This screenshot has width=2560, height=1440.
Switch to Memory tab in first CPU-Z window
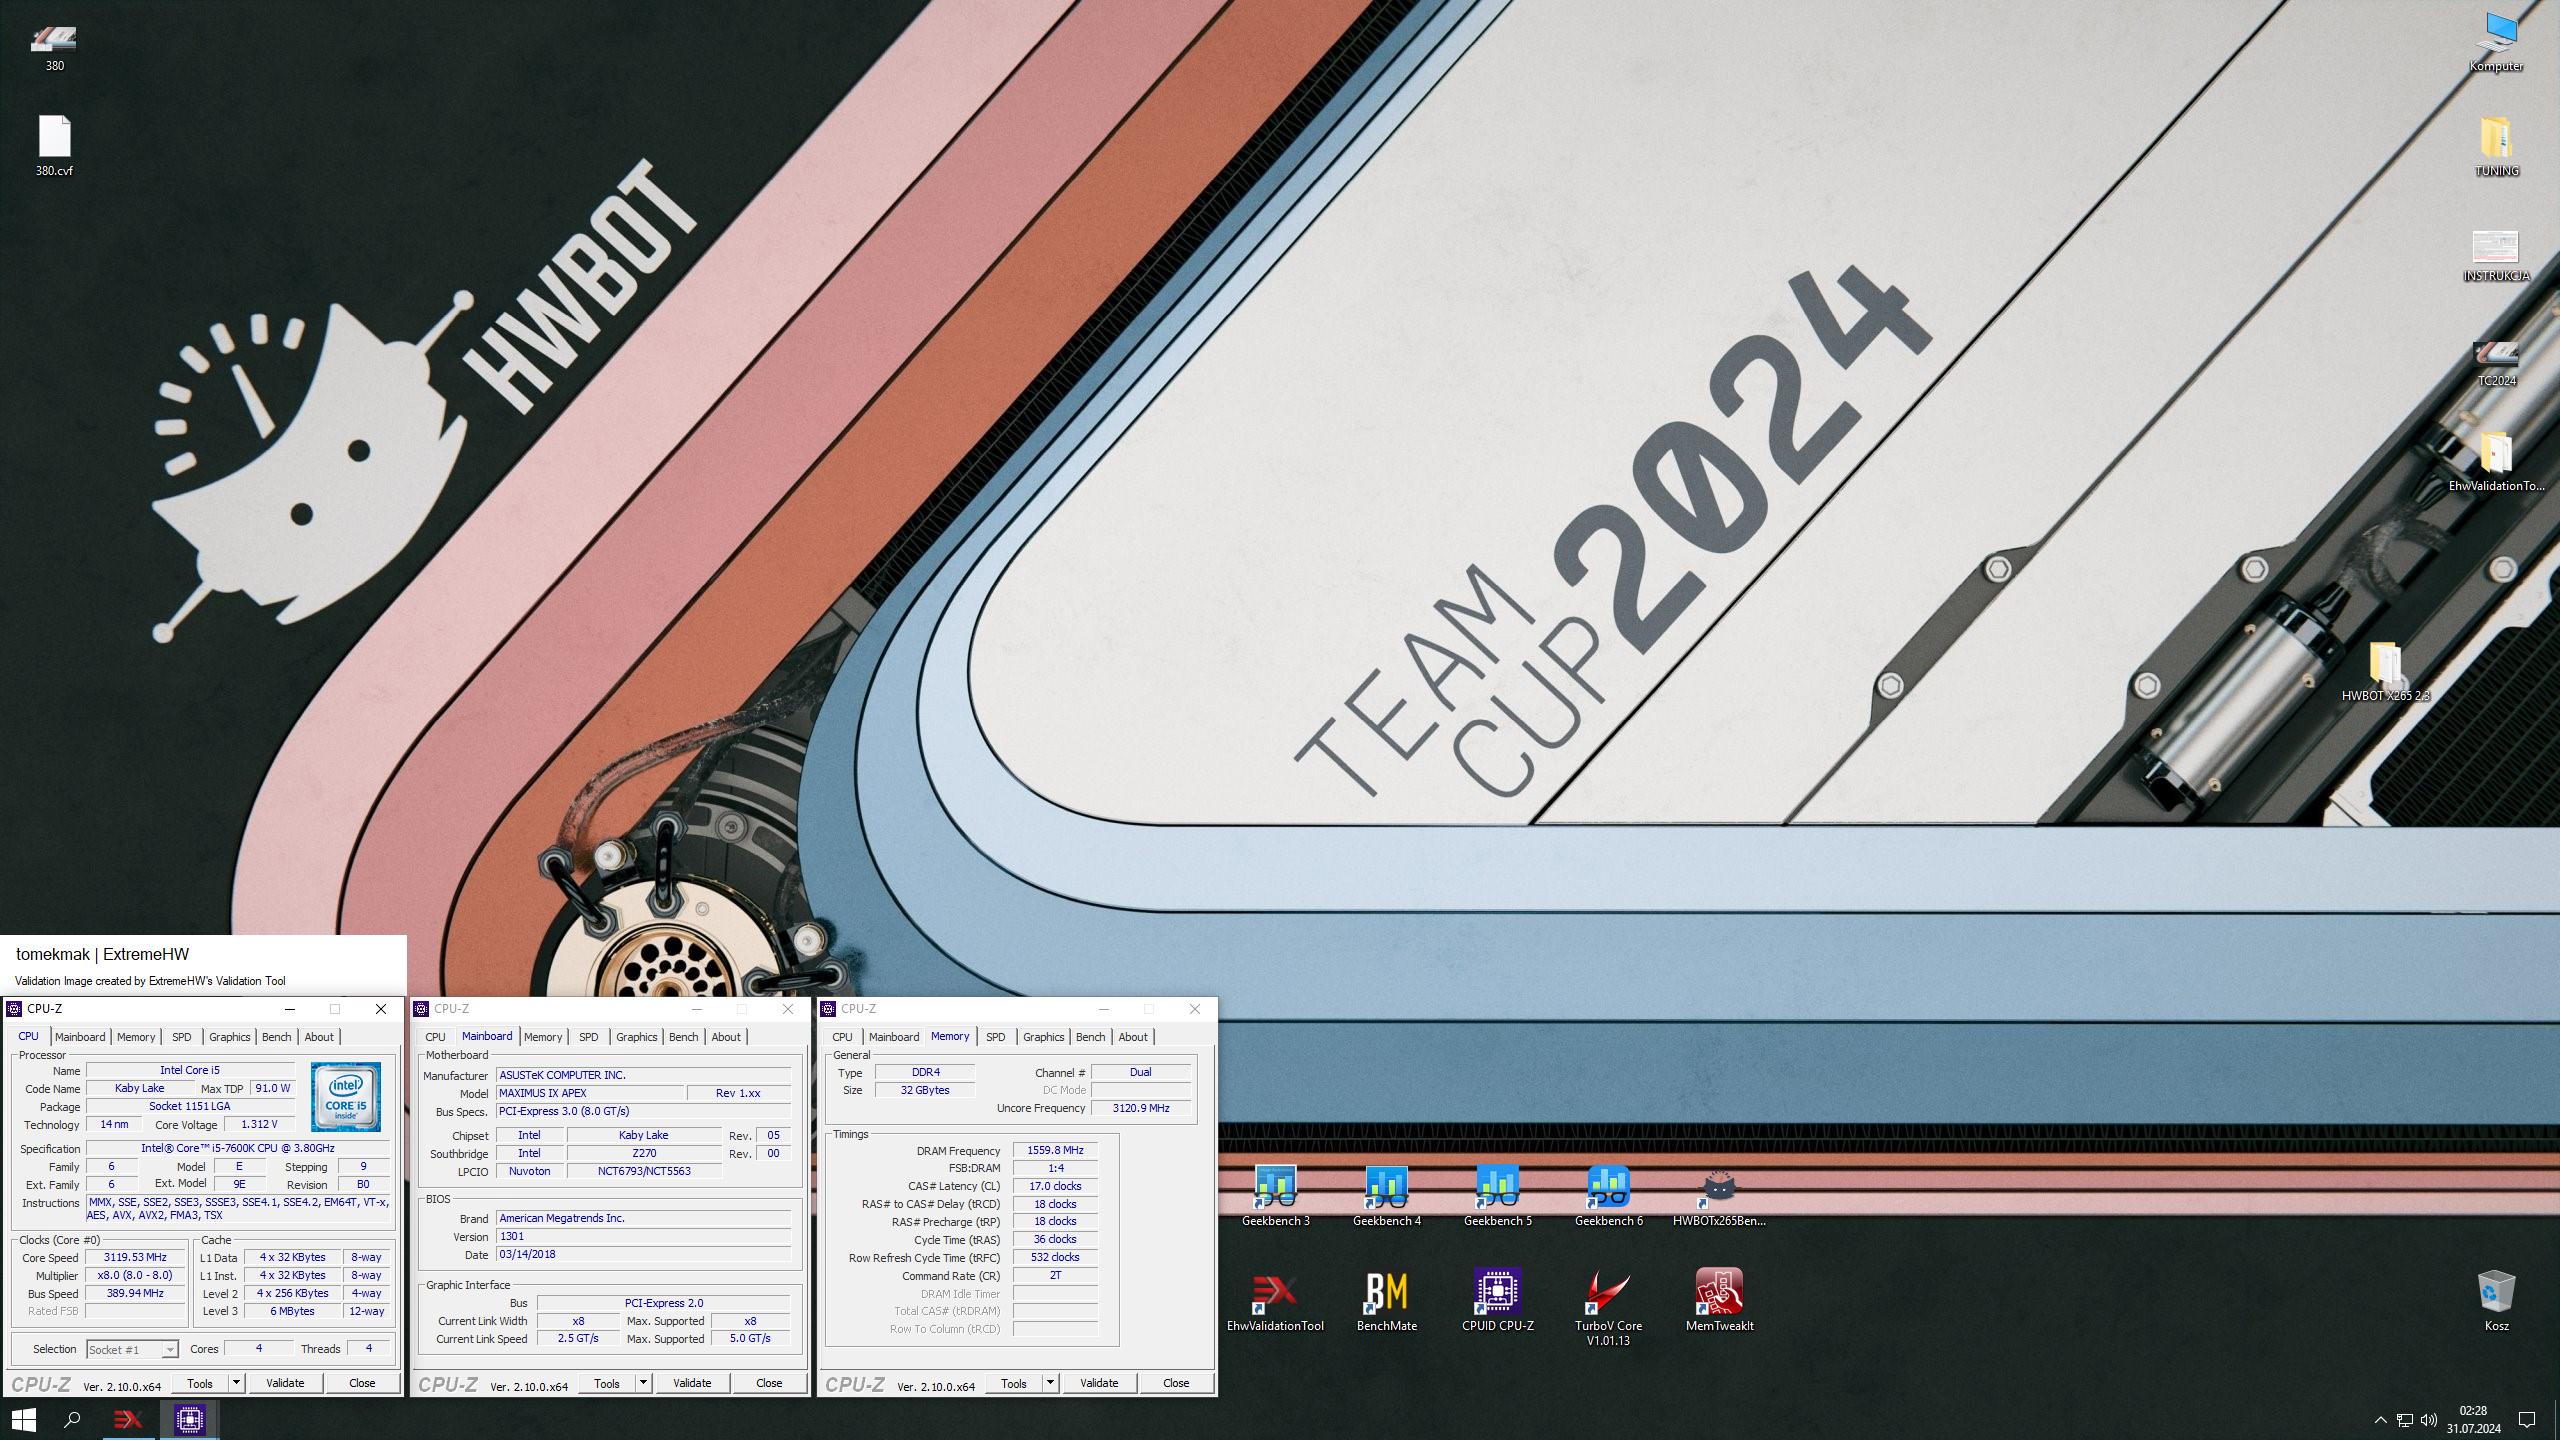pyautogui.click(x=136, y=1037)
